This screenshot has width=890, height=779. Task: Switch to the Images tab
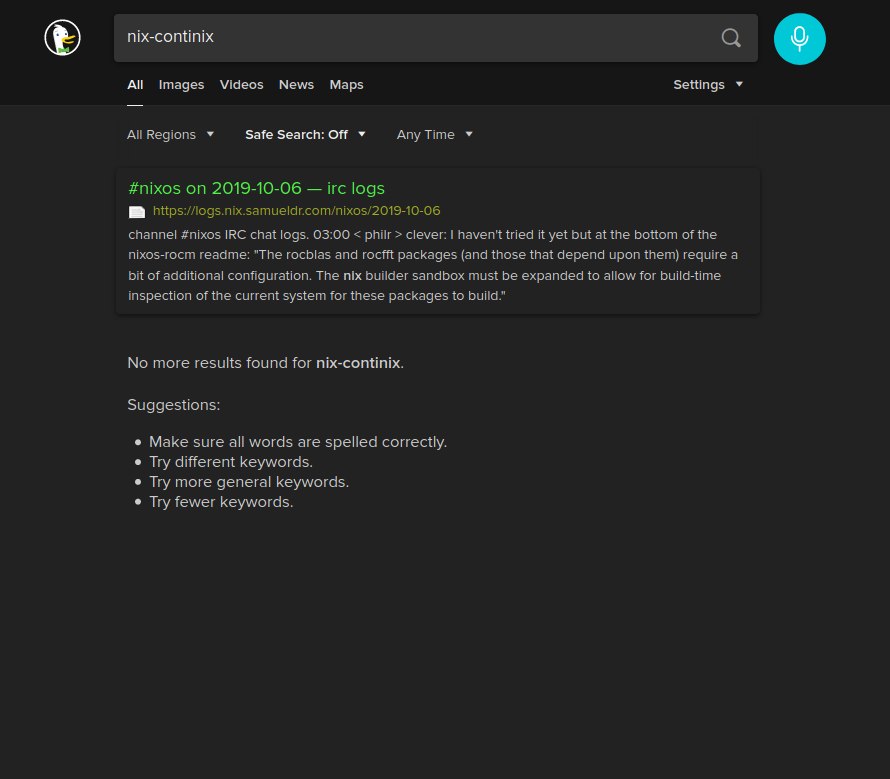(181, 85)
